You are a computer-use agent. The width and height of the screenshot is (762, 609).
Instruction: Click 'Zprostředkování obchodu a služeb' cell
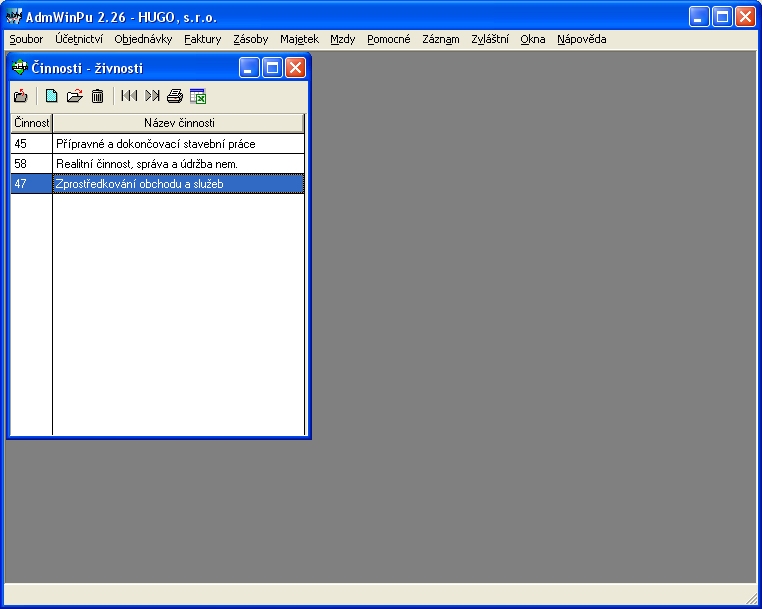(x=178, y=184)
